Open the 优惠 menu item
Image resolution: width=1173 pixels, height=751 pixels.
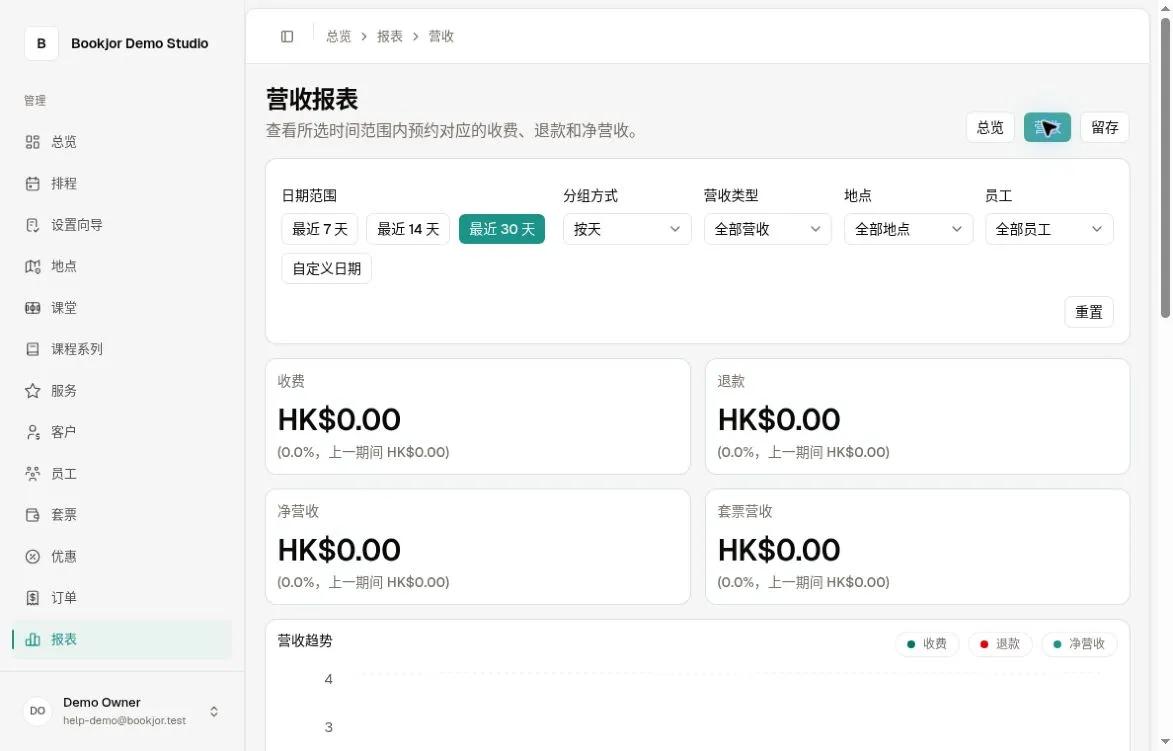[x=122, y=557]
